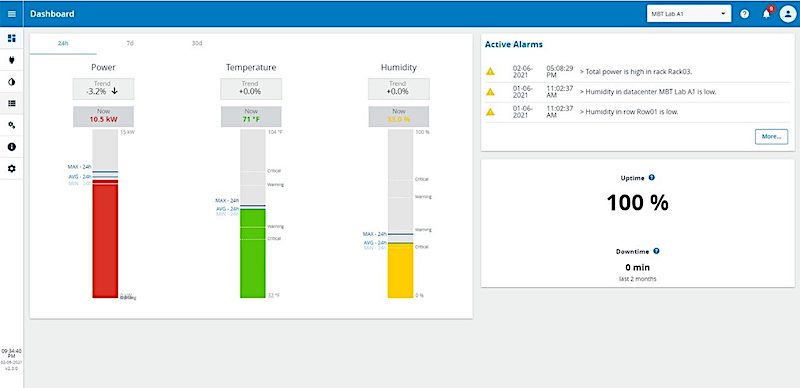Click the 10.5 kW current power value
800x388 pixels.
pyautogui.click(x=104, y=120)
